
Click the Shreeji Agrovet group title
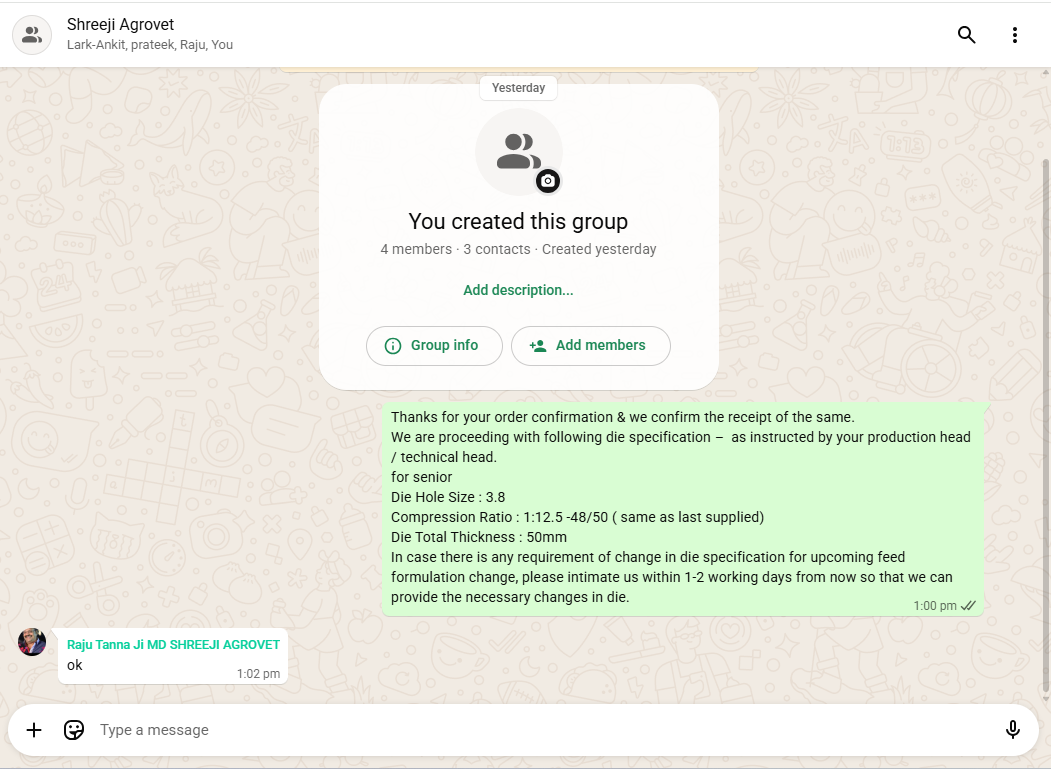coord(120,25)
